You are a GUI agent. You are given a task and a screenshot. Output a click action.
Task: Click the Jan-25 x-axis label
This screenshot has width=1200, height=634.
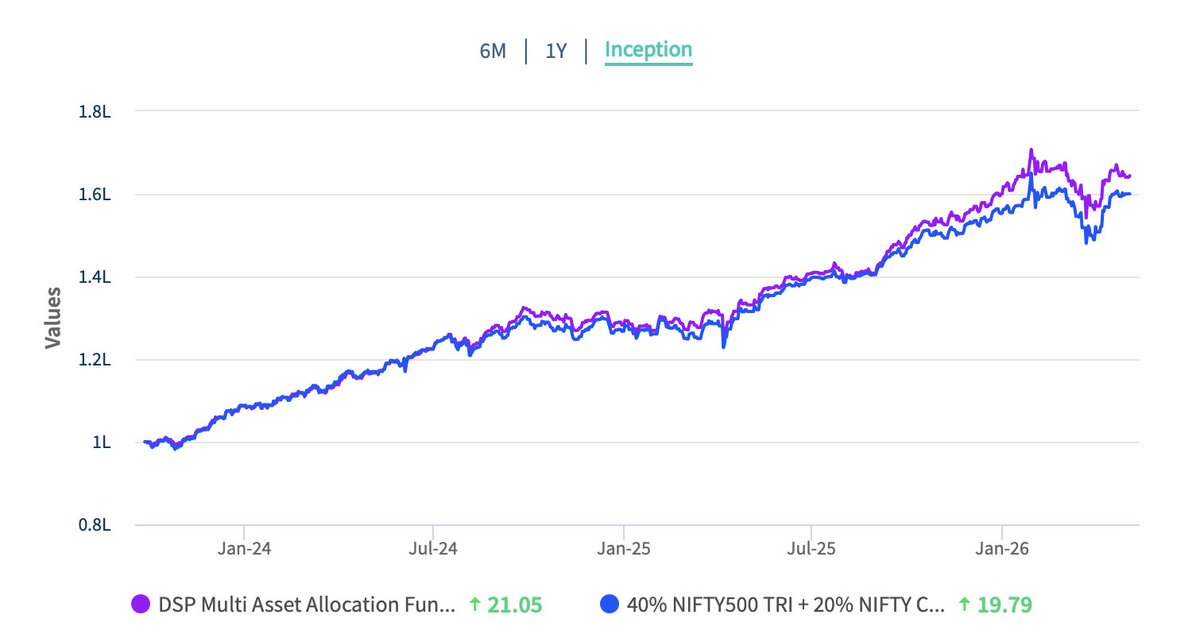(x=624, y=548)
